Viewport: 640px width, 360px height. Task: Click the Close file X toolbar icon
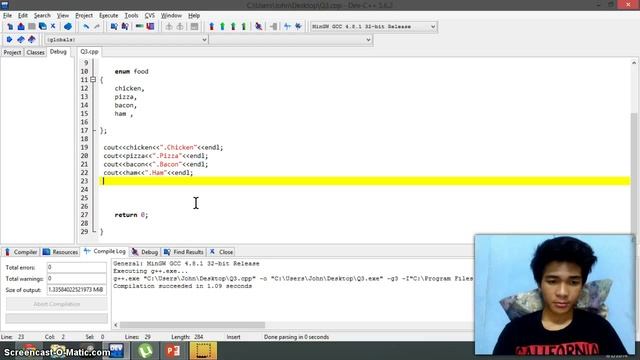[x=53, y=27]
